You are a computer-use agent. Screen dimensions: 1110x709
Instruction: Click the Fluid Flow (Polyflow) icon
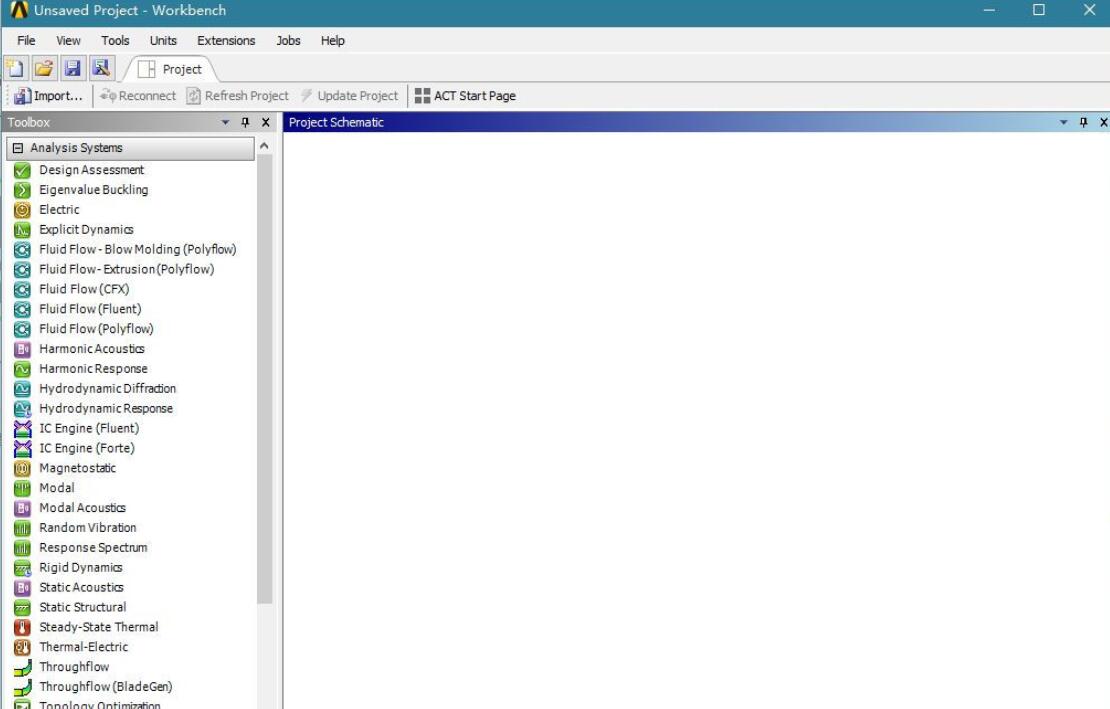(23, 328)
